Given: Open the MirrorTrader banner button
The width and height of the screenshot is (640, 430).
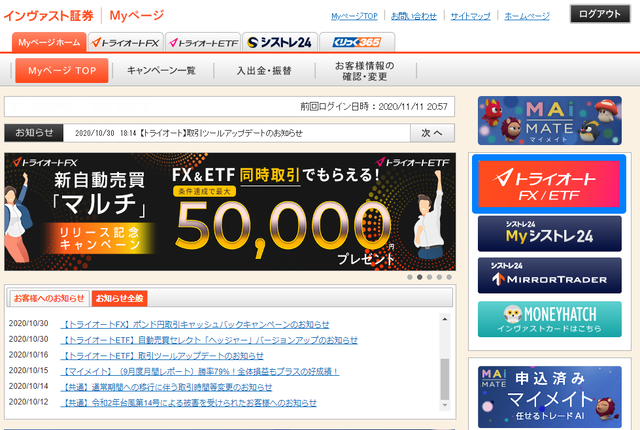Looking at the screenshot, I should (x=549, y=275).
